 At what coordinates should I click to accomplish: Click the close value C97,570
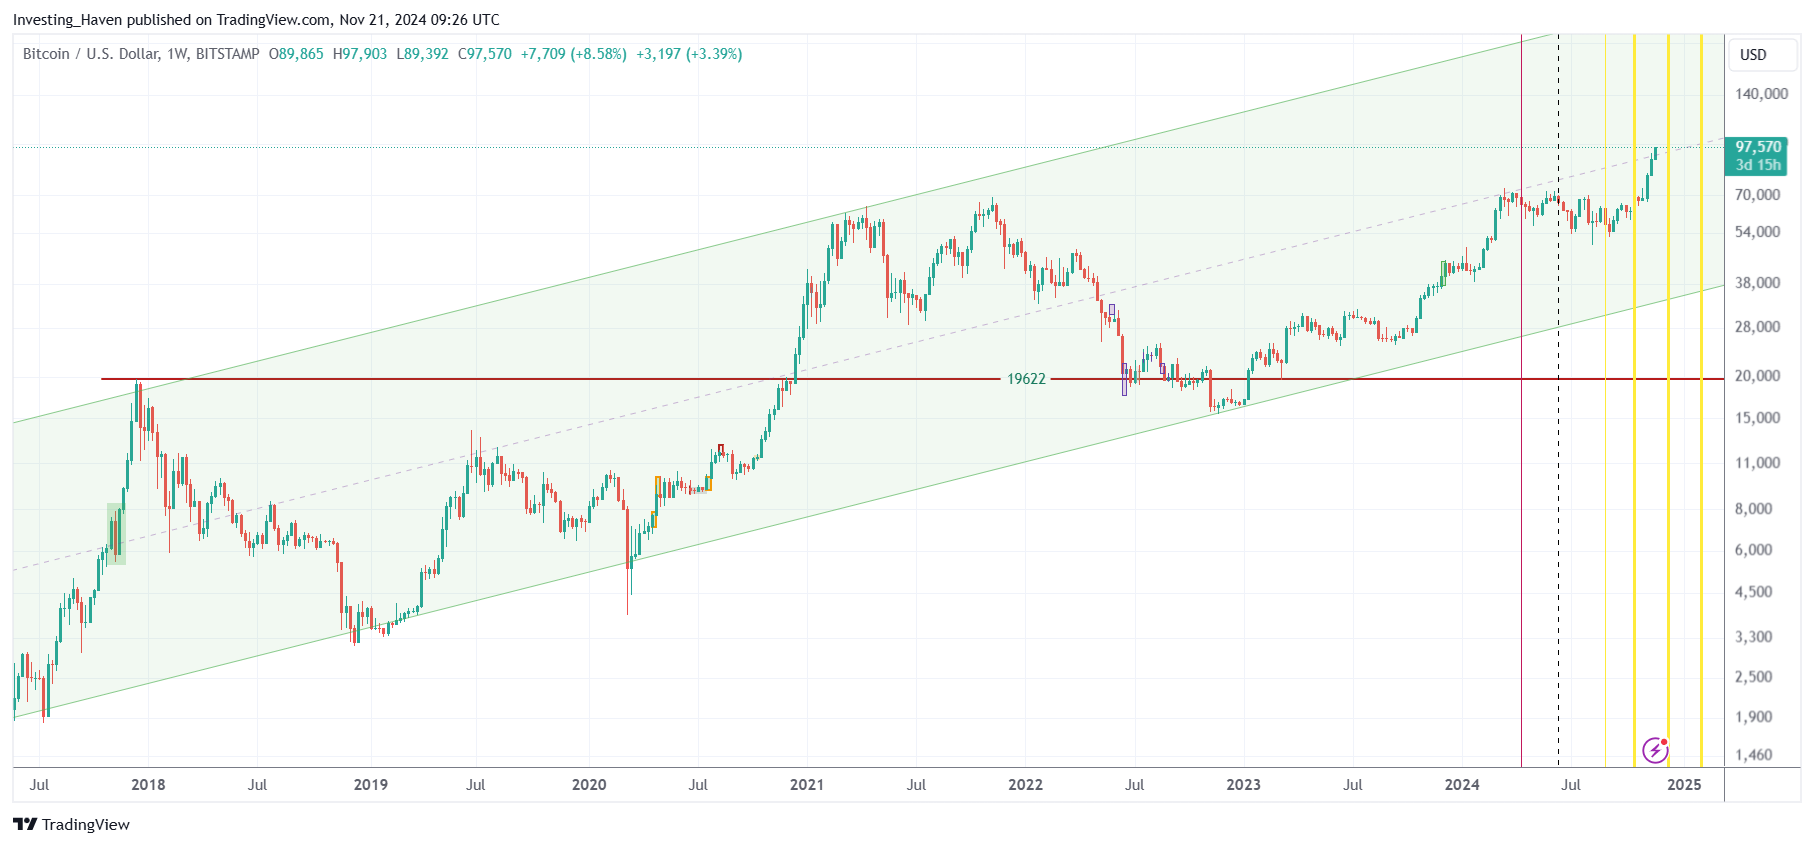tap(485, 54)
